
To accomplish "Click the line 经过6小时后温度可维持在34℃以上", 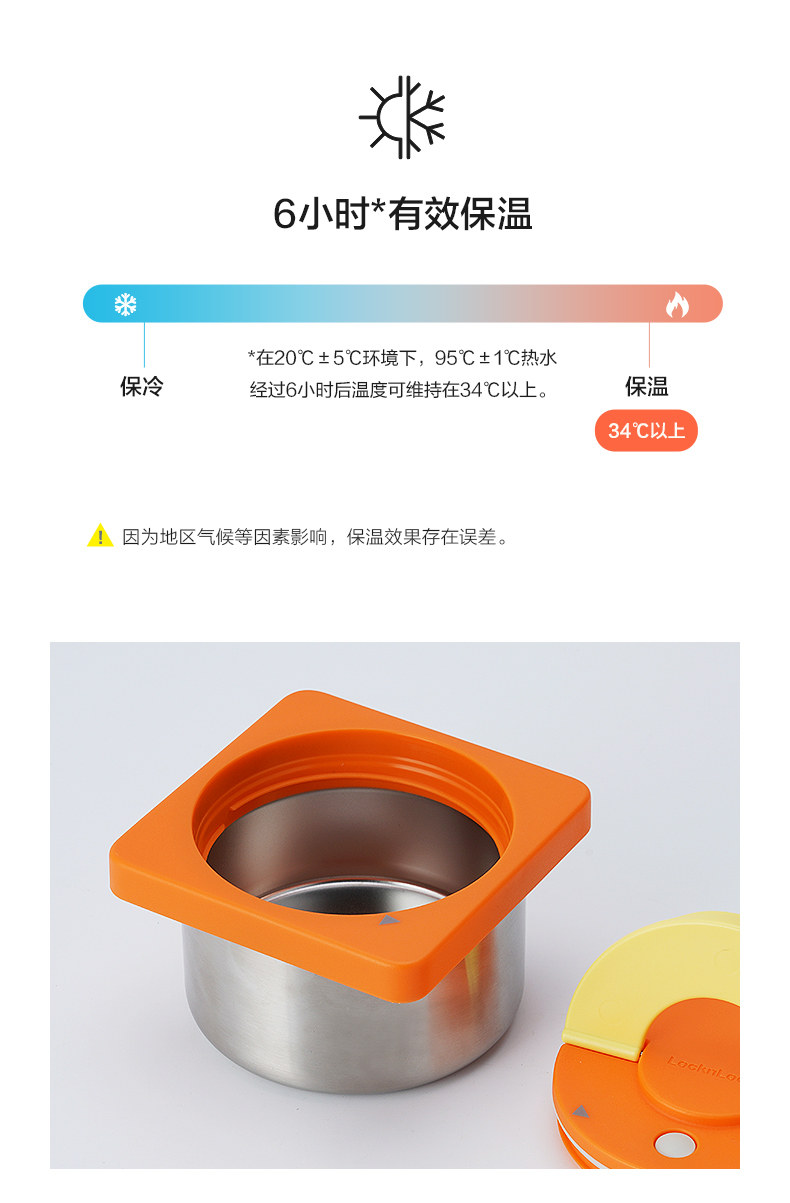I will tap(402, 390).
